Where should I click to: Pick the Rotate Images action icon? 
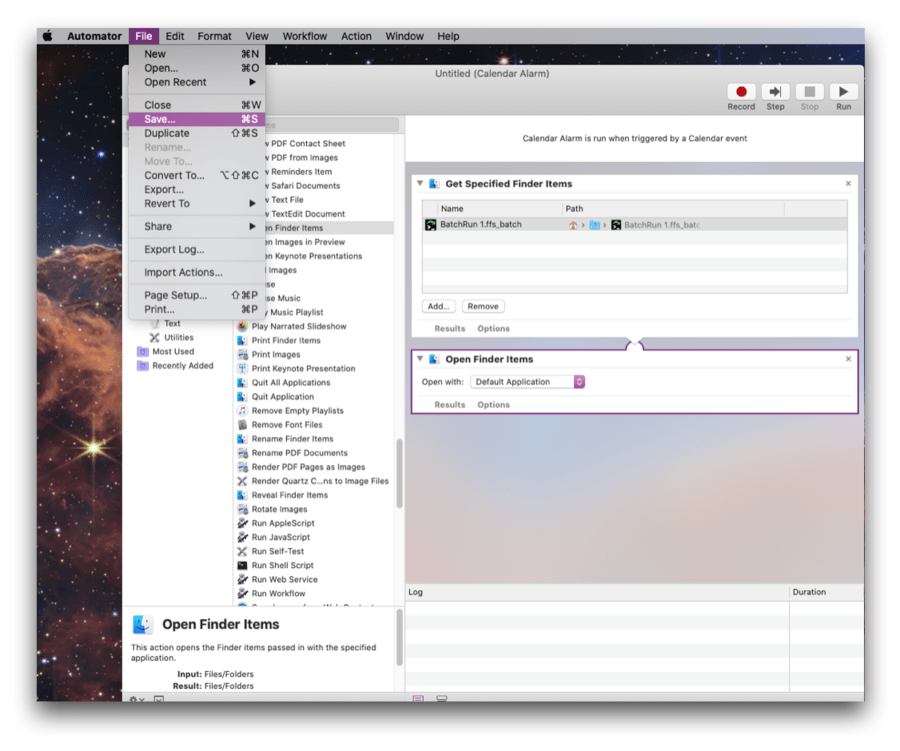241,509
